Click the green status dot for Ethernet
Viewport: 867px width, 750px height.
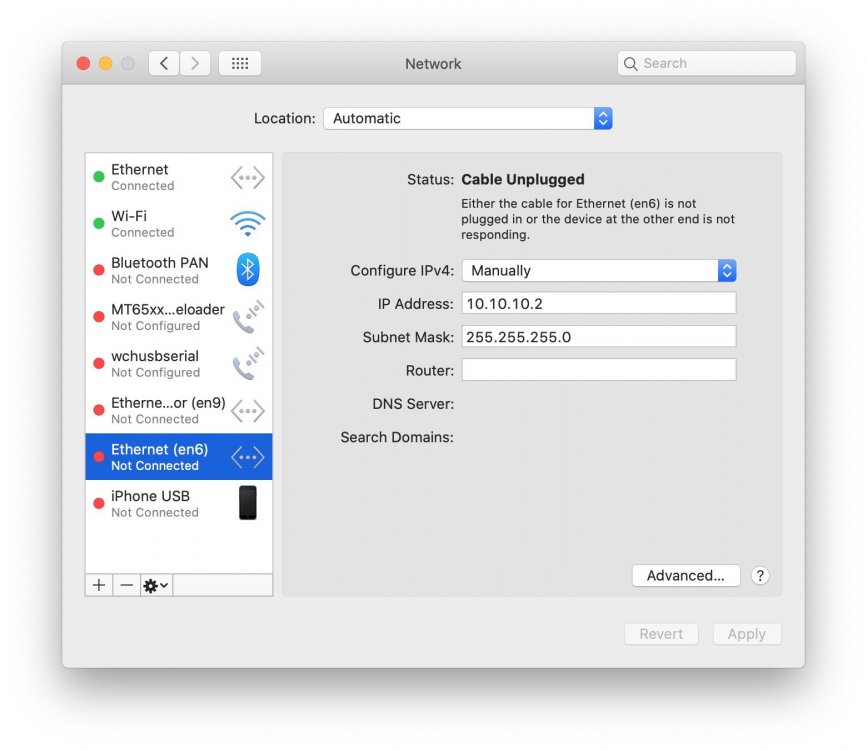tap(99, 177)
